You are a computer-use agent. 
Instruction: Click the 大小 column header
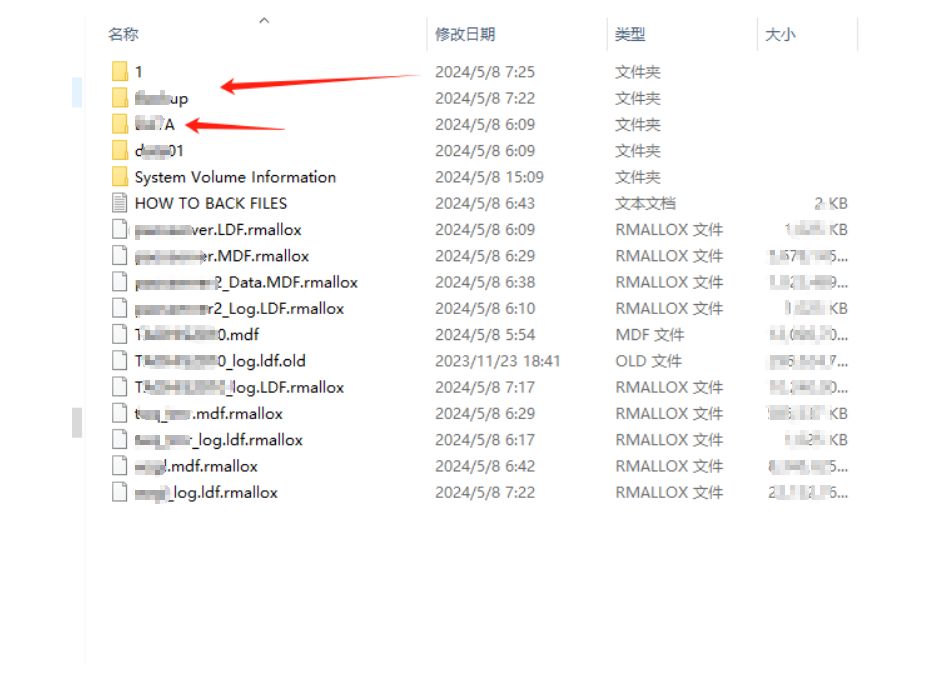(780, 34)
